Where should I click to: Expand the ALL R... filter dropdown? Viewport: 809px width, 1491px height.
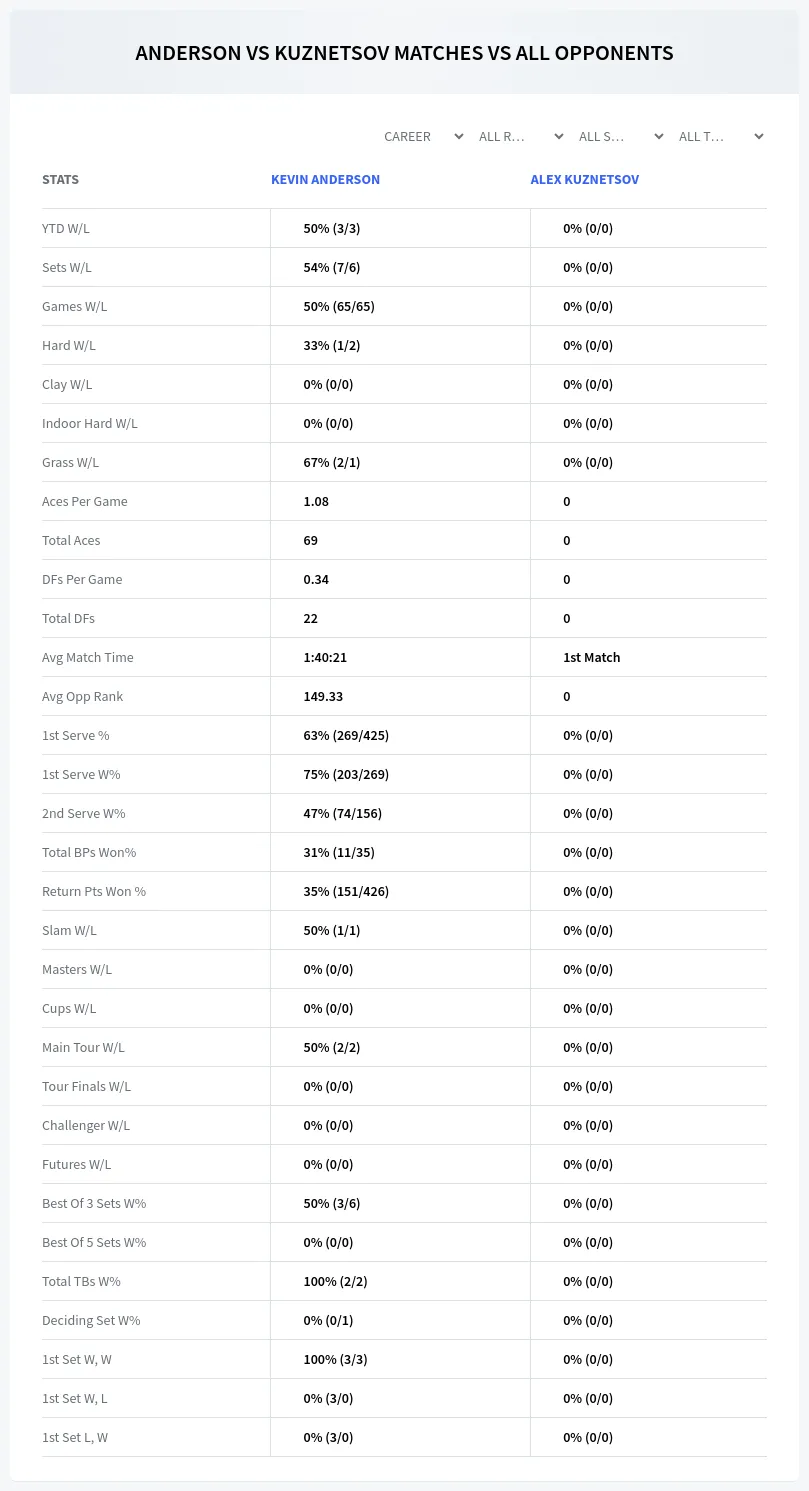coord(521,136)
